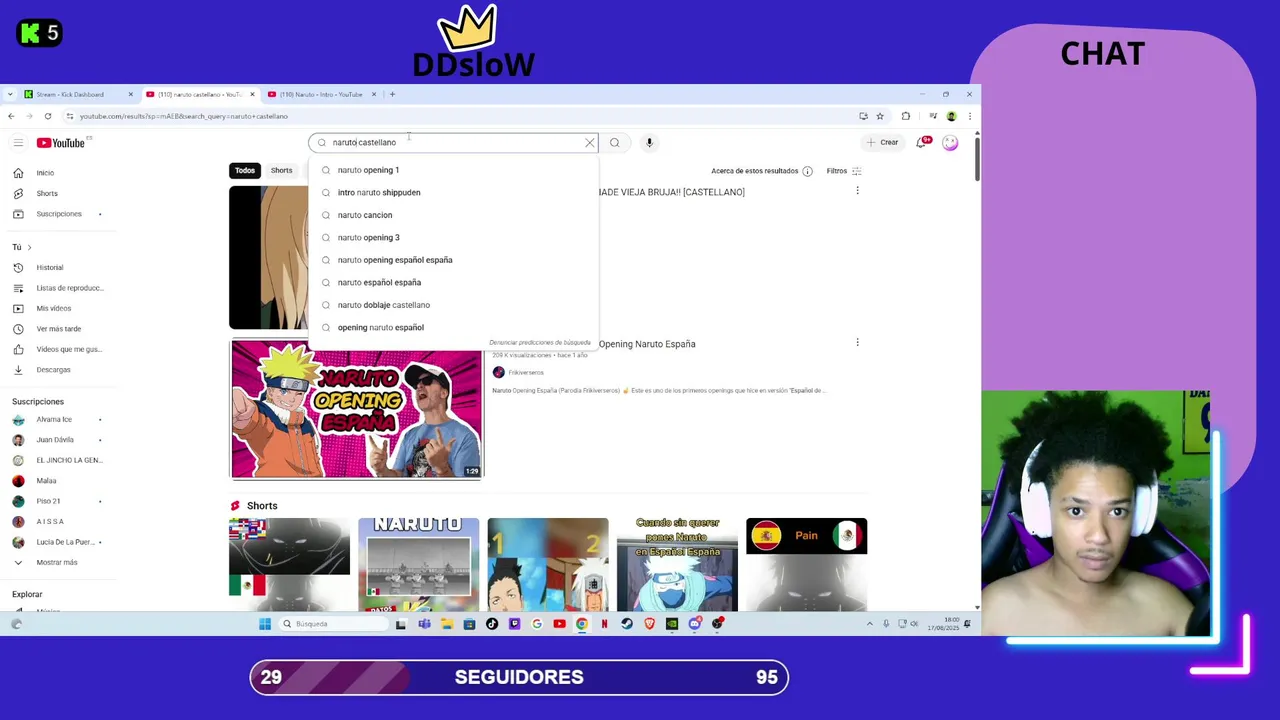Screen dimensions: 1280x720
Task: Open the Chrome three-dot menu
Action: point(970,116)
